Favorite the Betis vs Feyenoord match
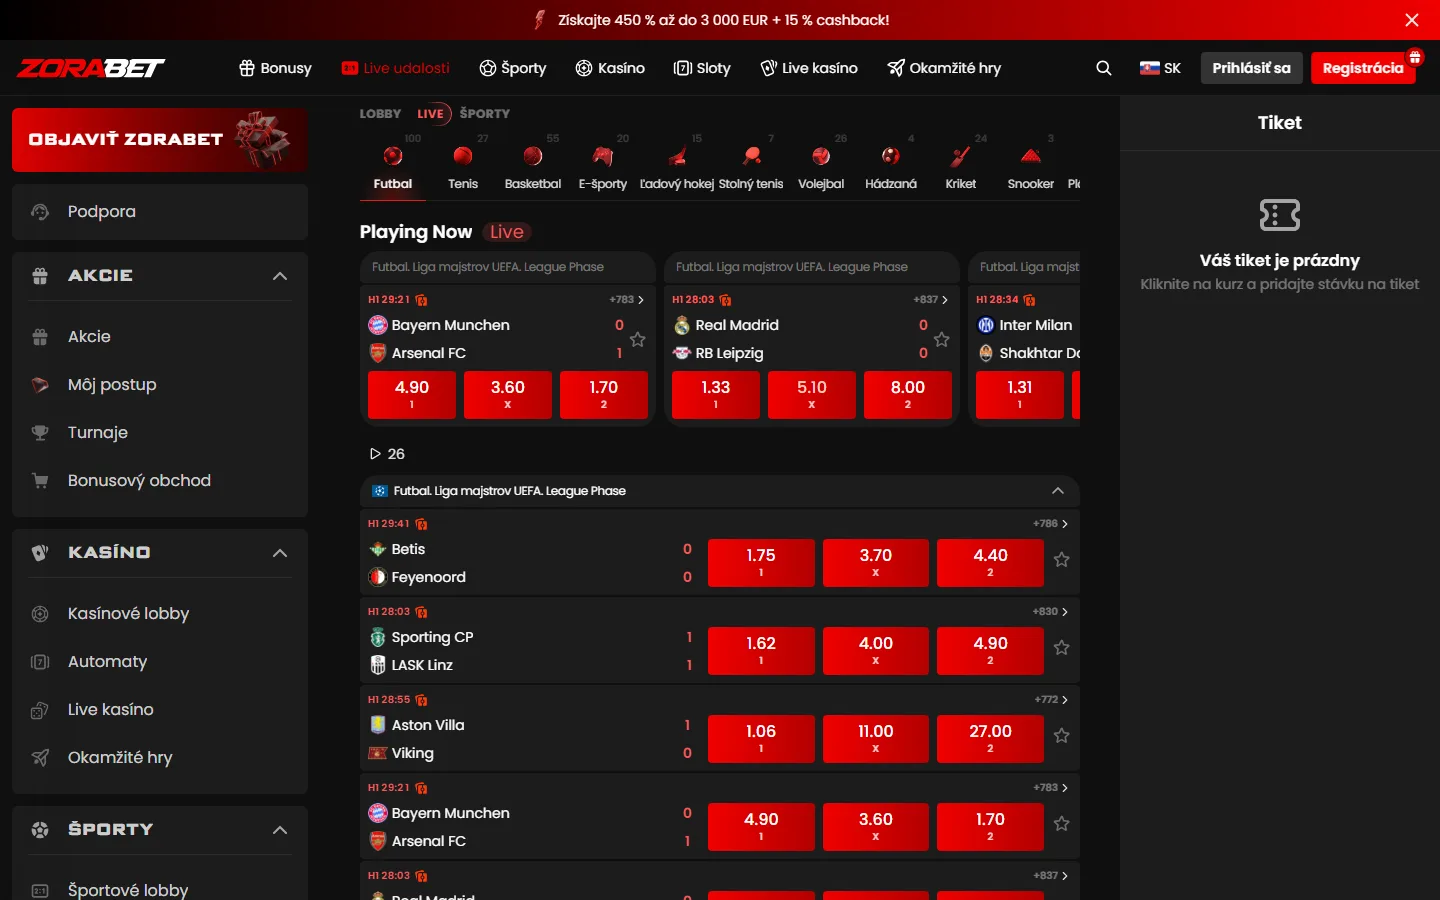This screenshot has height=900, width=1440. point(1062,560)
